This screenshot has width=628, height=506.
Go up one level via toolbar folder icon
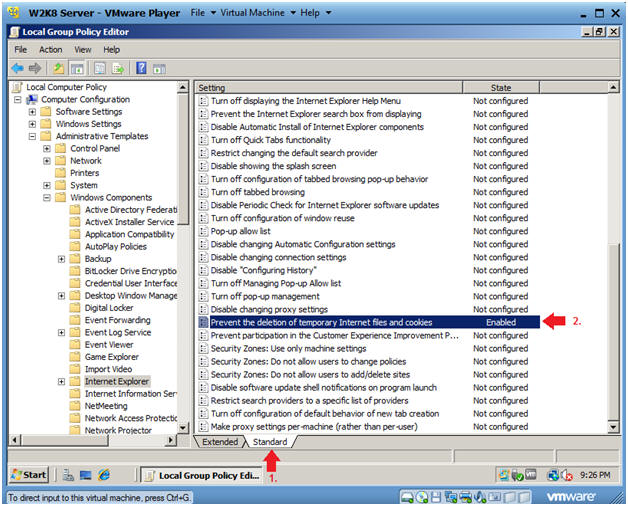[x=58, y=69]
